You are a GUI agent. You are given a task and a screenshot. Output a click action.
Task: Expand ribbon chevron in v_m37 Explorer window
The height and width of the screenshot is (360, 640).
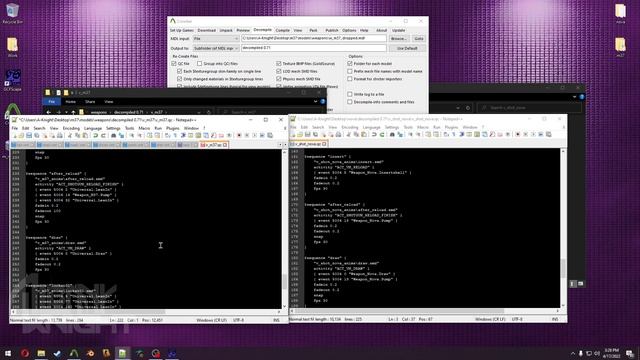pos(316,101)
